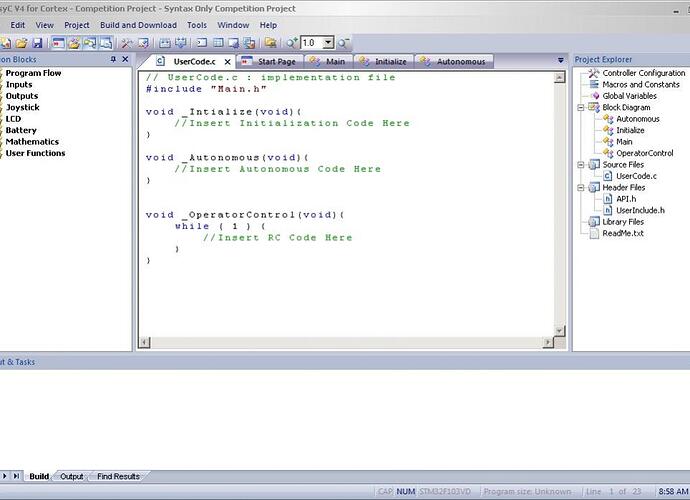This screenshot has width=690, height=500.
Task: Open Global Variables in Project Explorer
Action: [629, 96]
